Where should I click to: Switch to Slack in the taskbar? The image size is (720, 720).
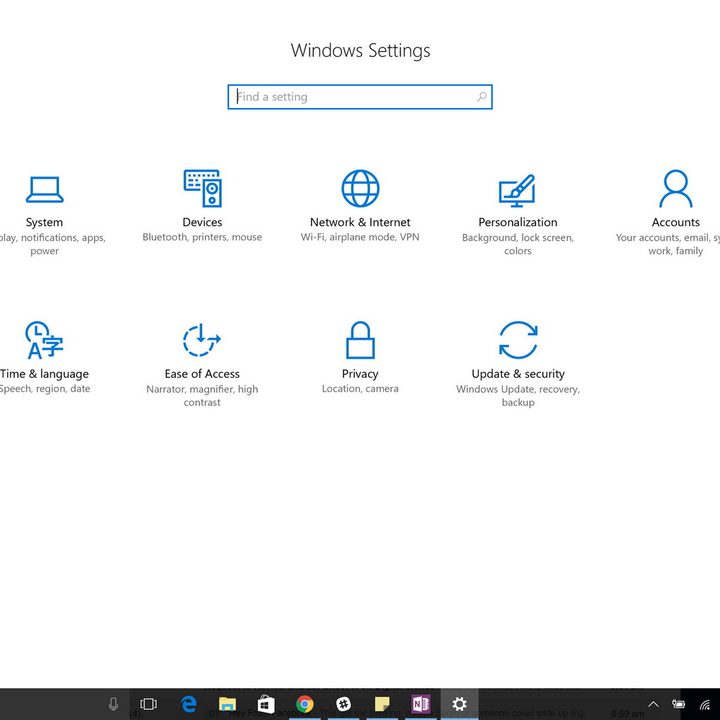click(x=343, y=703)
